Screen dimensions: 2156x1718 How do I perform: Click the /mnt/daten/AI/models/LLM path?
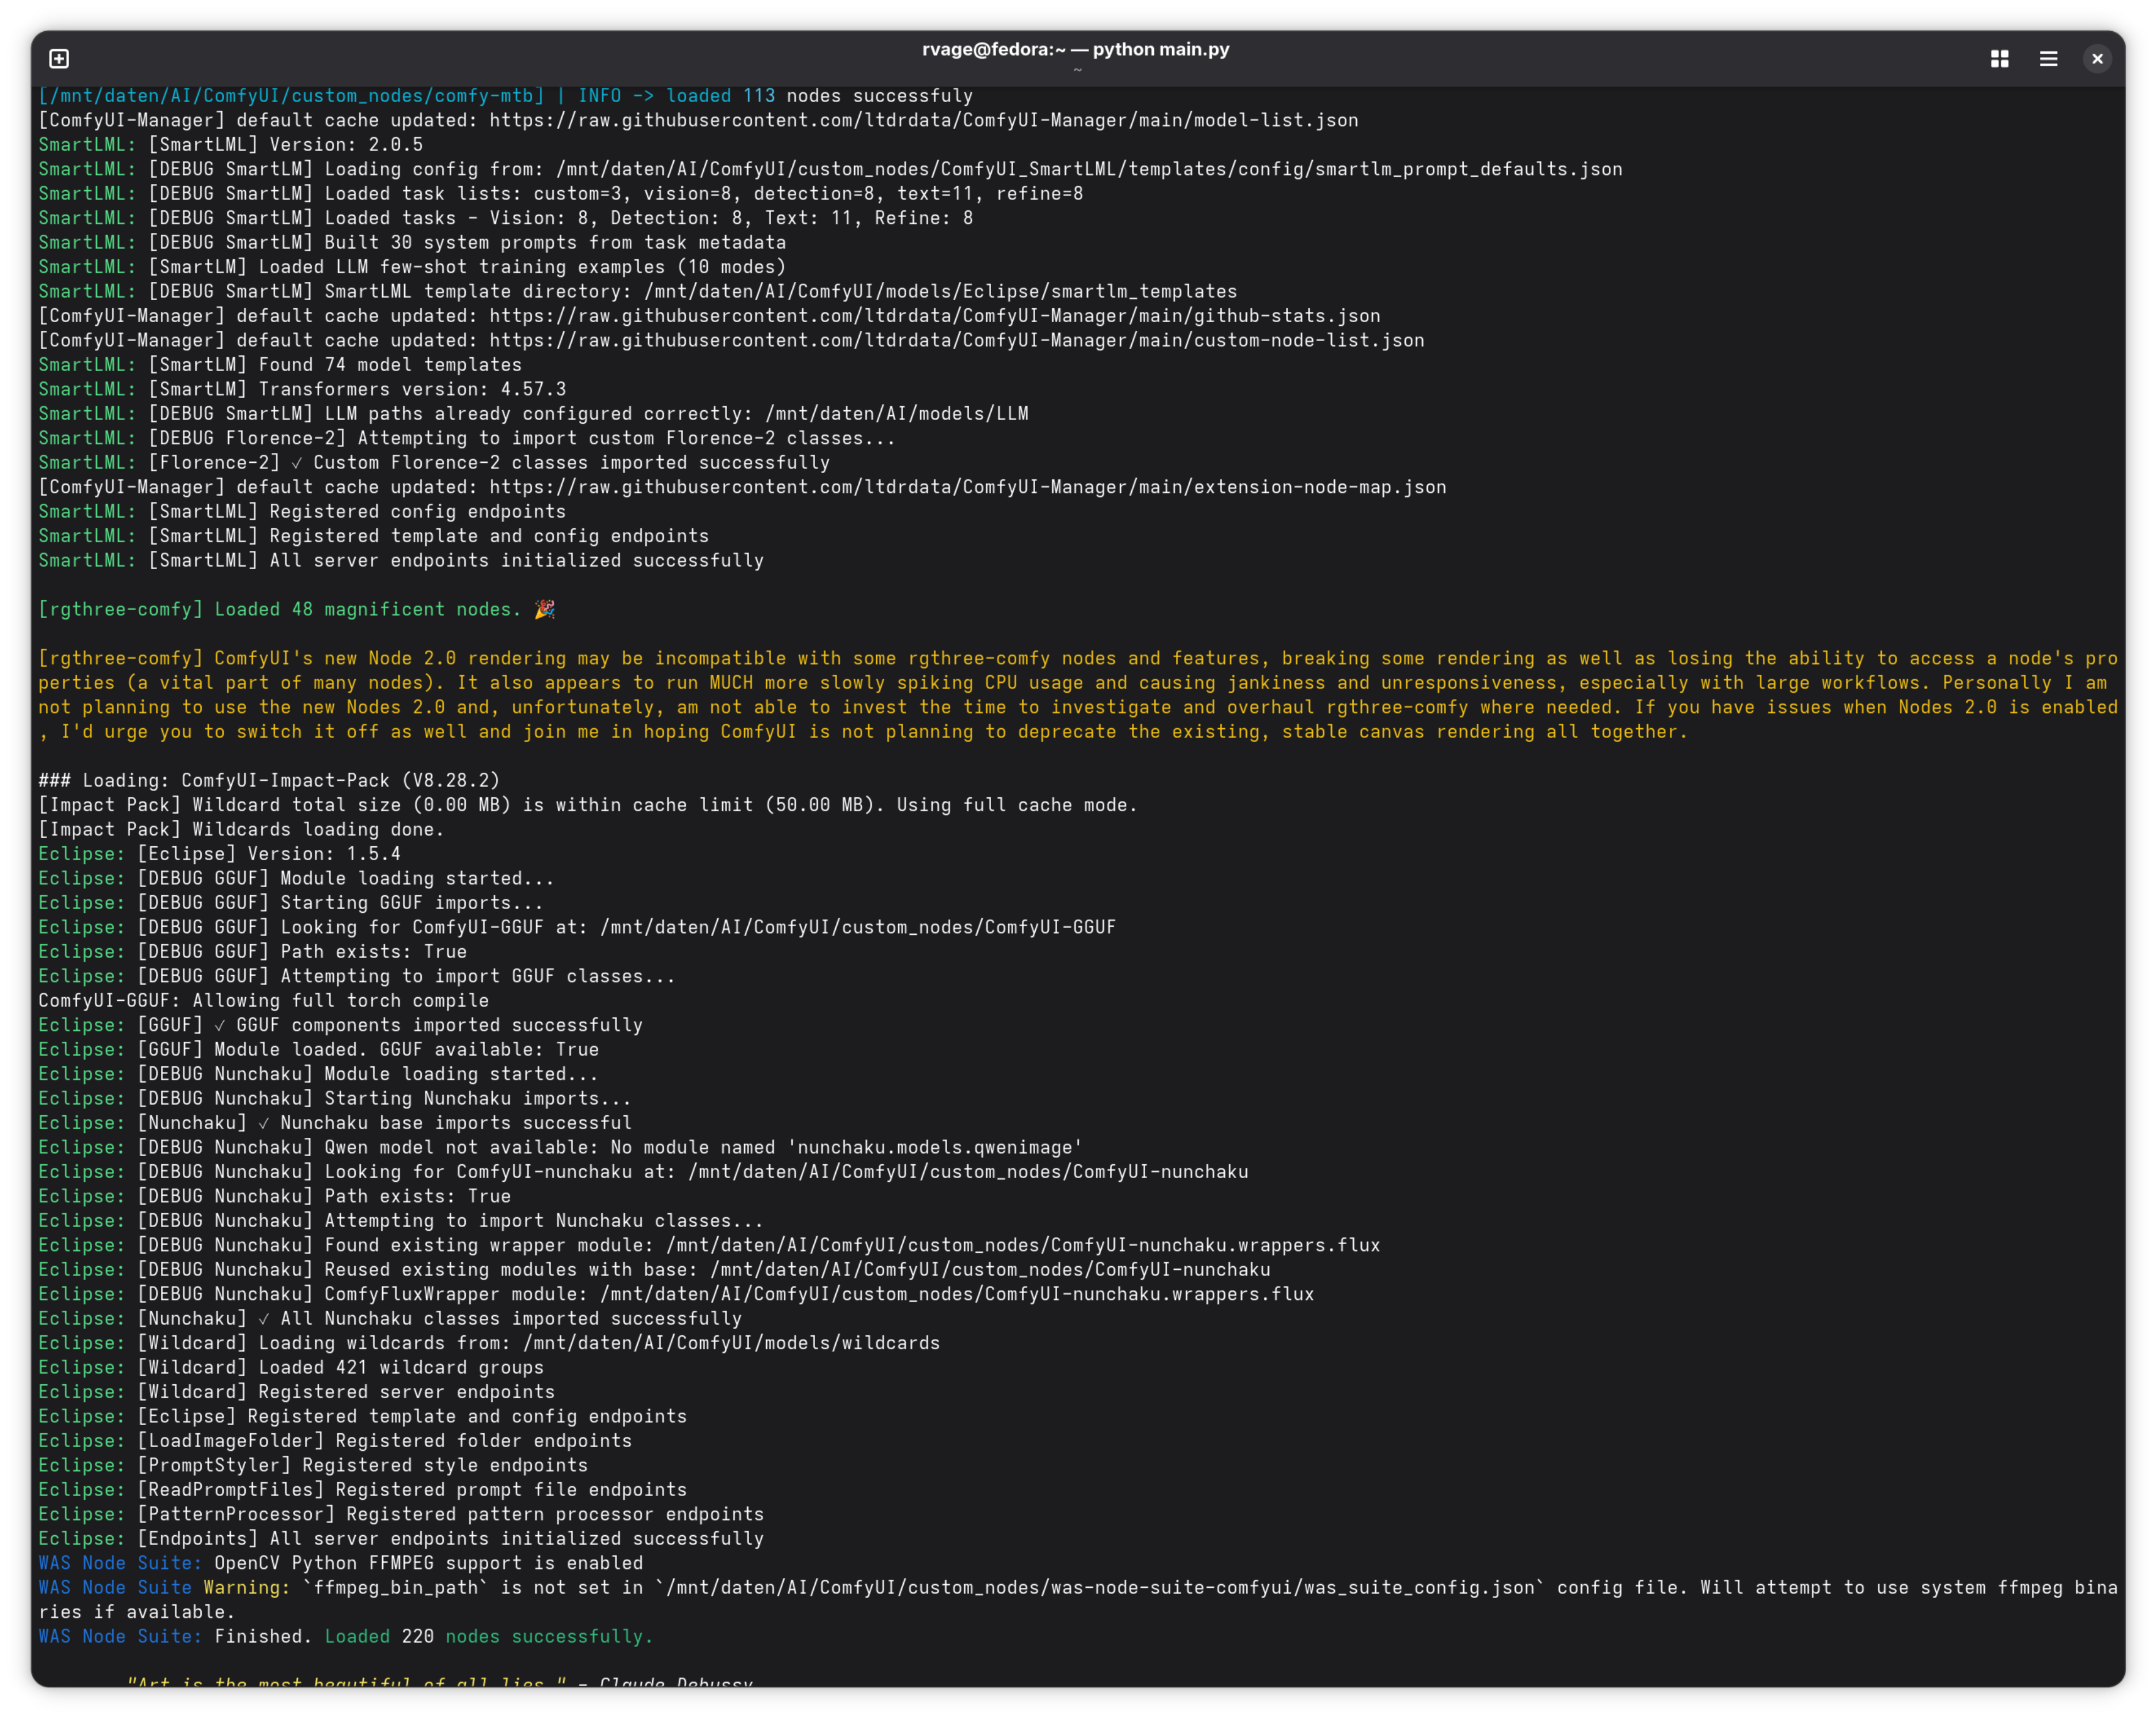(897, 413)
